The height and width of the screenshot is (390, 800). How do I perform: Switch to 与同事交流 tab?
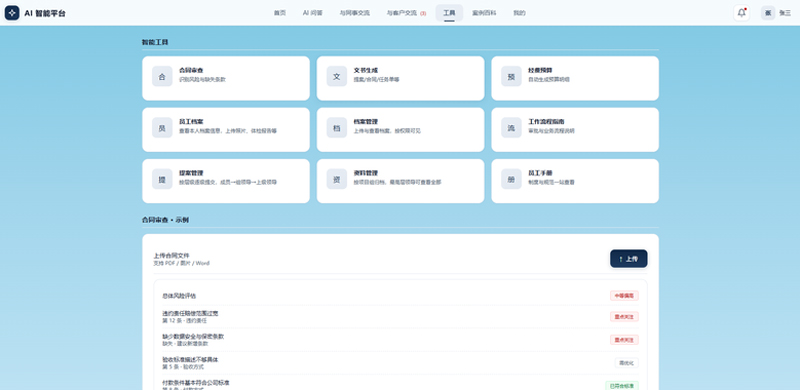click(x=355, y=13)
